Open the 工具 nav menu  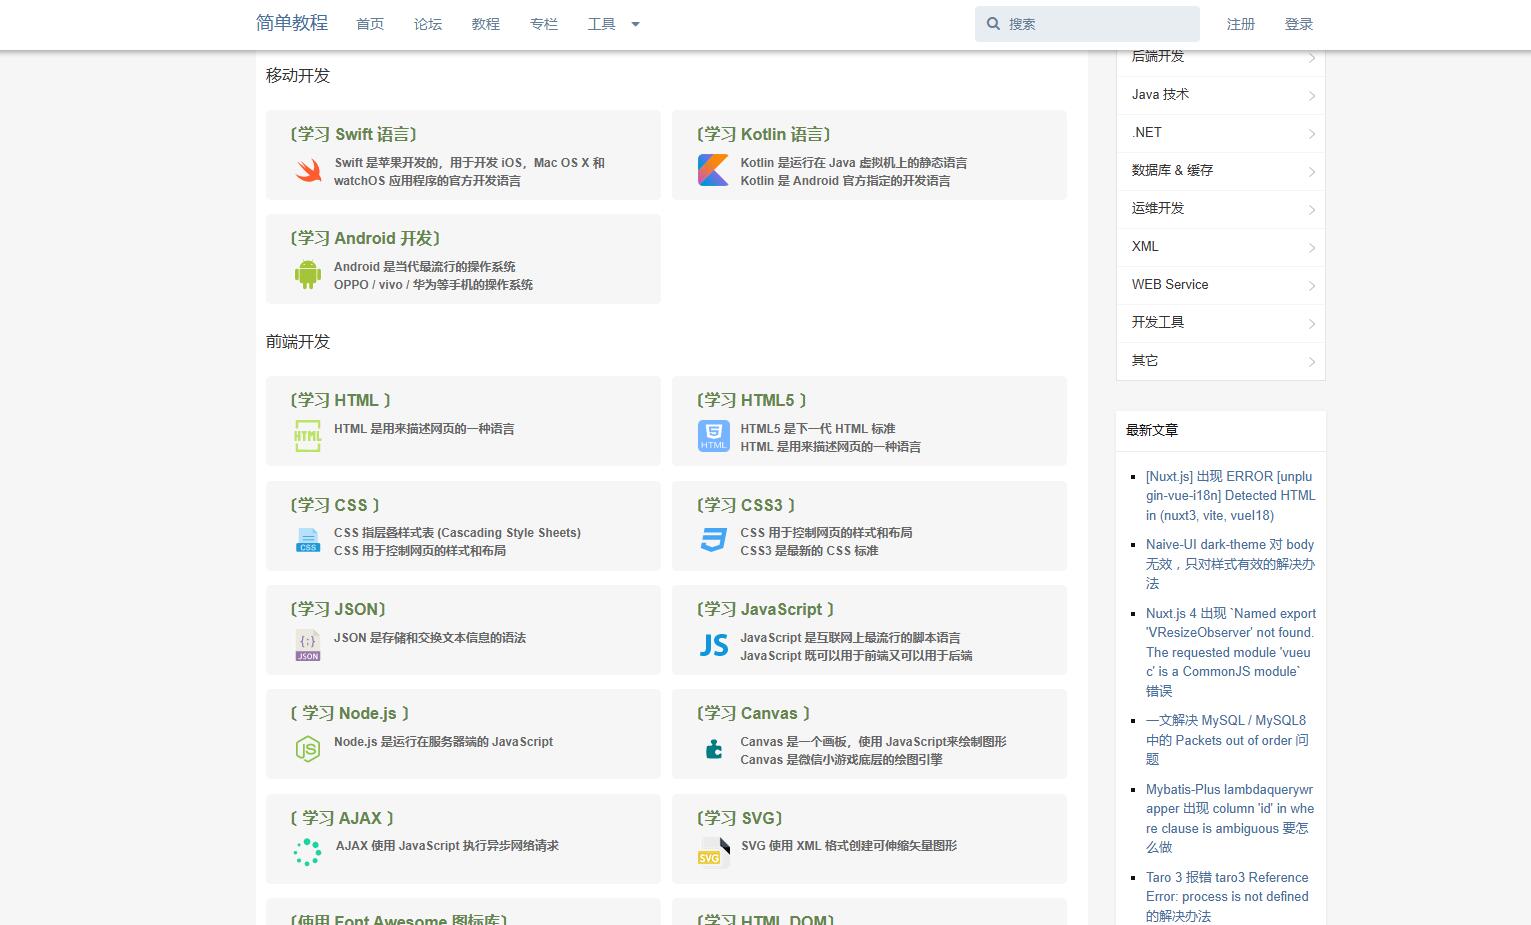[602, 24]
